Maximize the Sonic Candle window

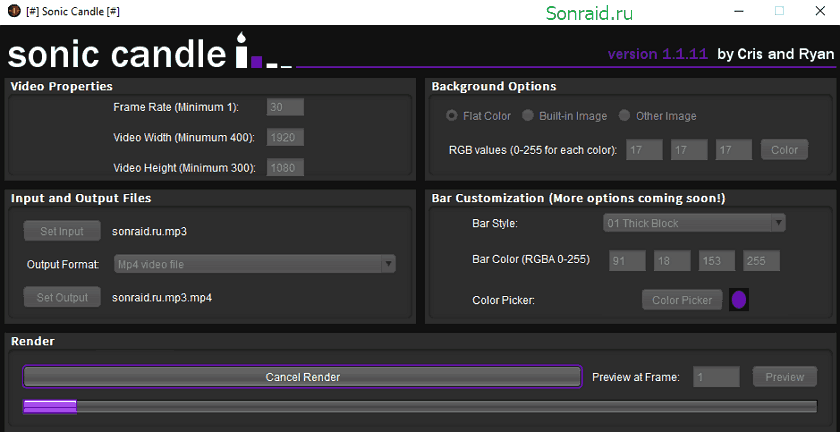pyautogui.click(x=779, y=11)
